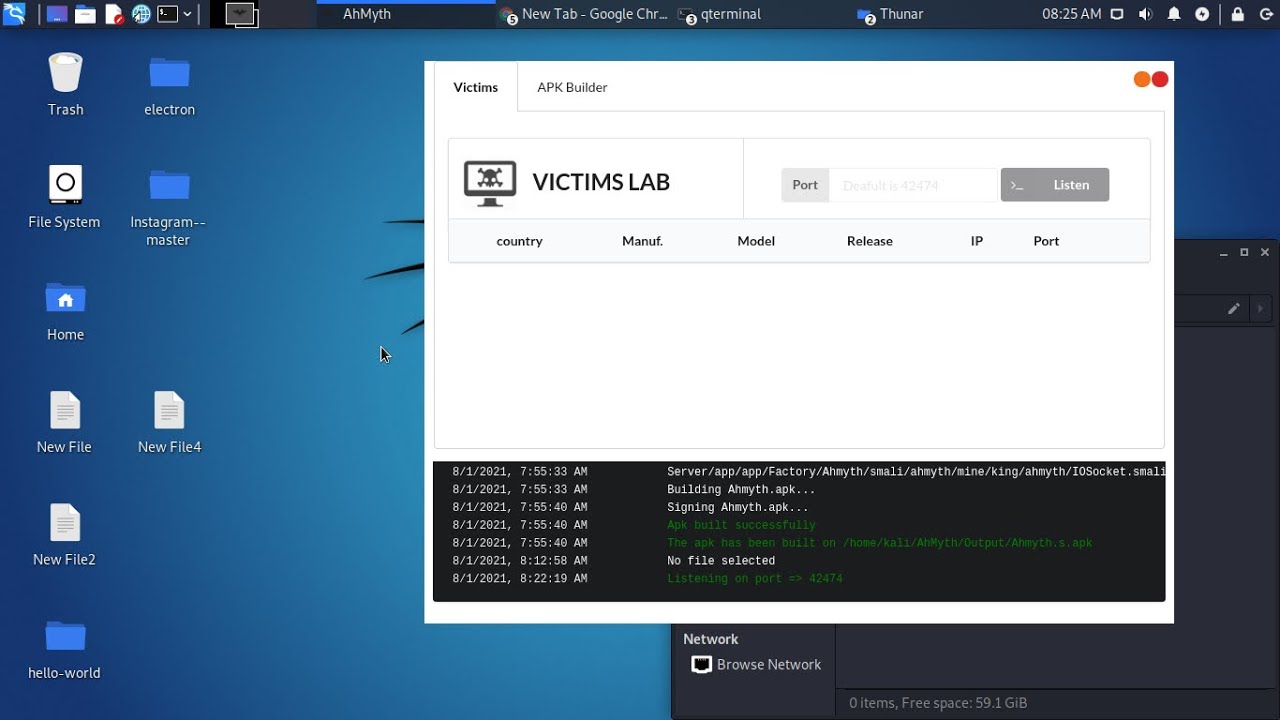Viewport: 1280px width, 720px height.
Task: Open the Trash desktop icon
Action: pyautogui.click(x=65, y=84)
